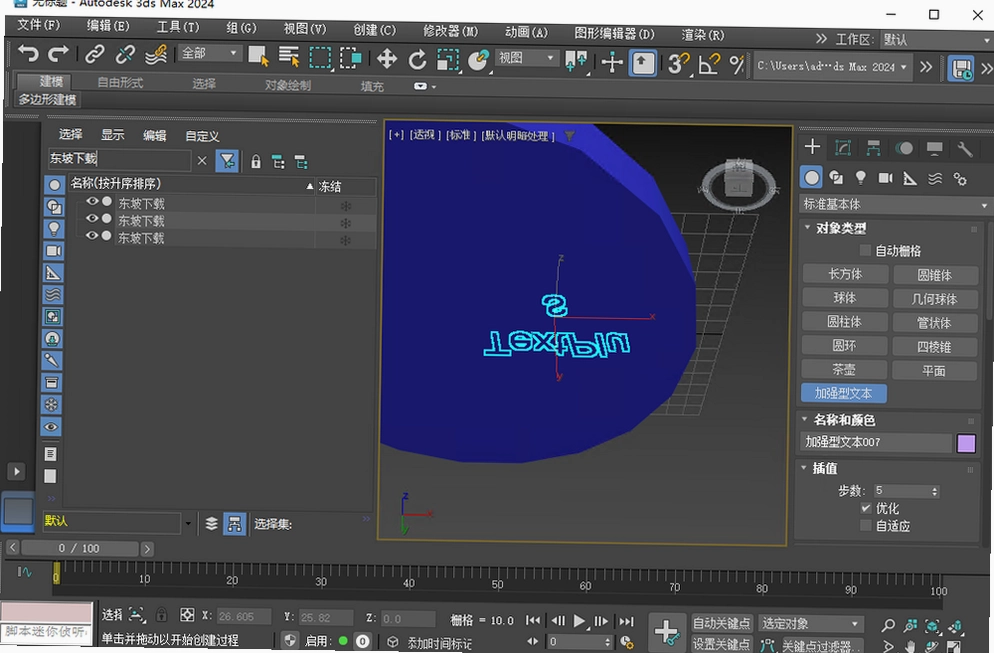Open the Motion panel tab
Screen dimensions: 994x653
(904, 148)
